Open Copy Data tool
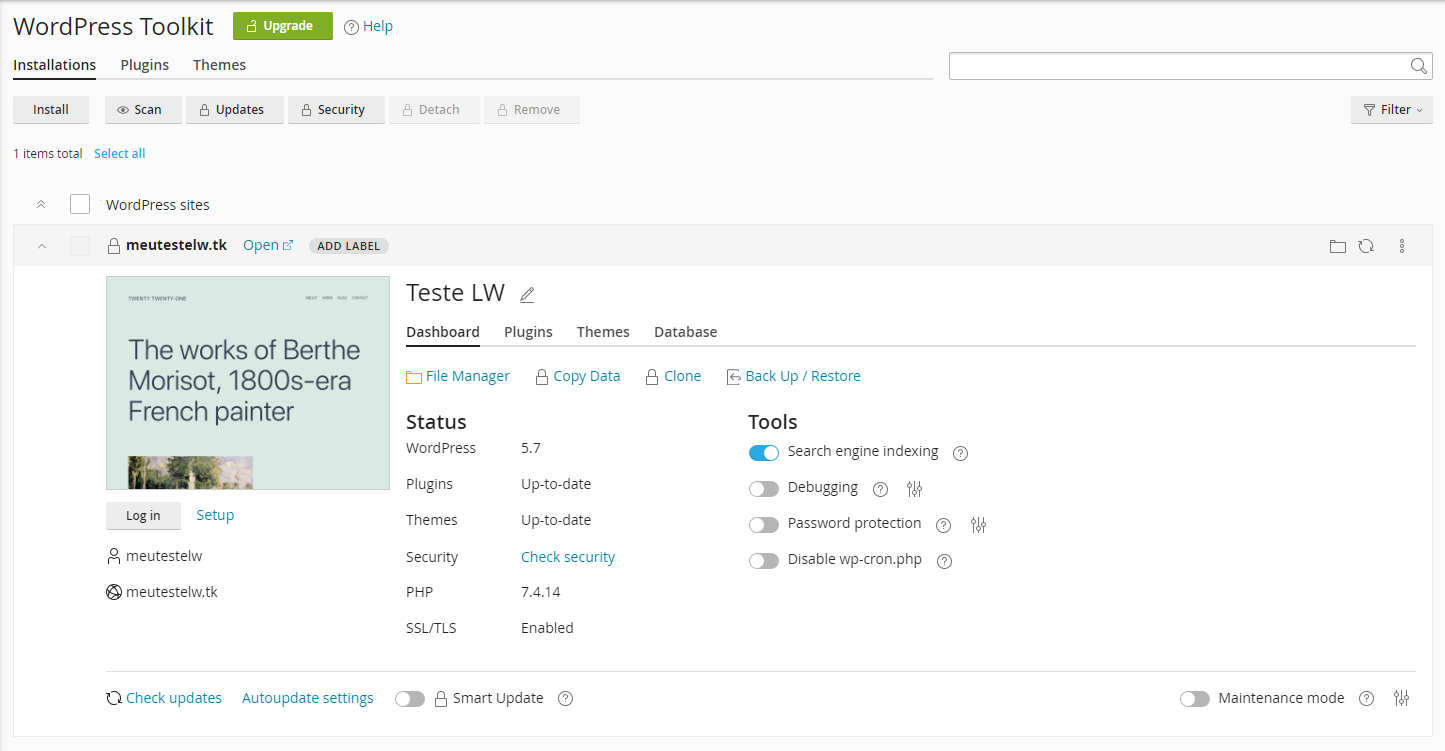Image resolution: width=1445 pixels, height=751 pixels. coord(578,377)
